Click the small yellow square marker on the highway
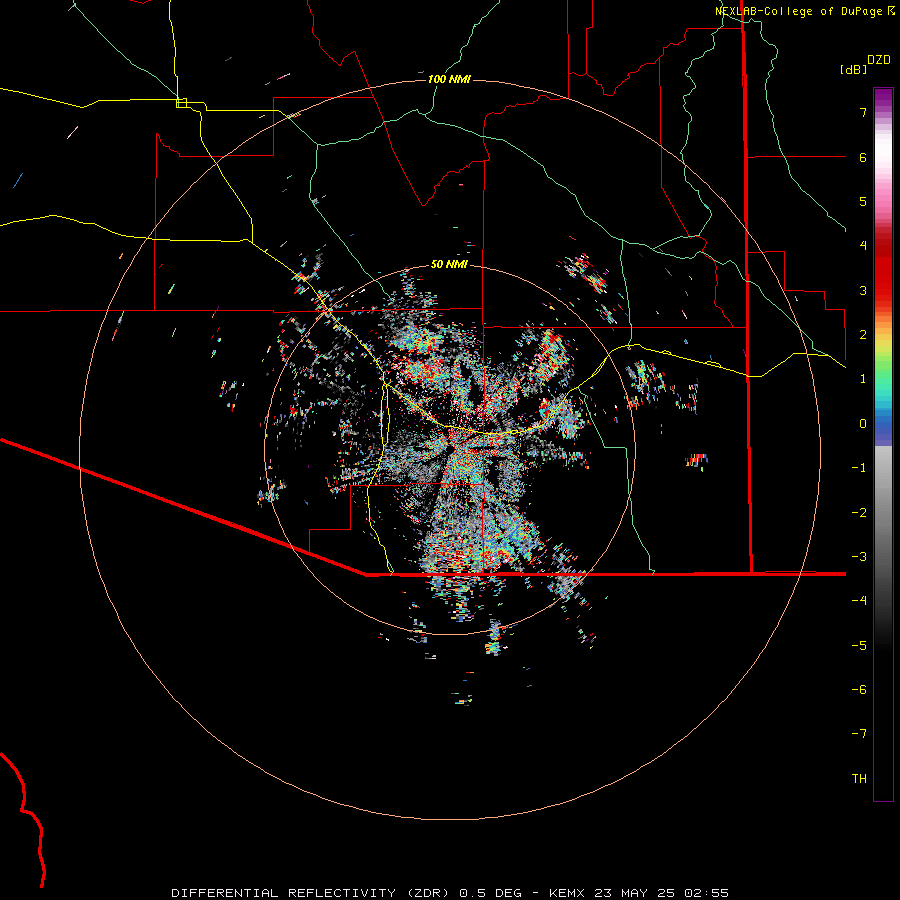900x900 pixels. pyautogui.click(x=181, y=103)
